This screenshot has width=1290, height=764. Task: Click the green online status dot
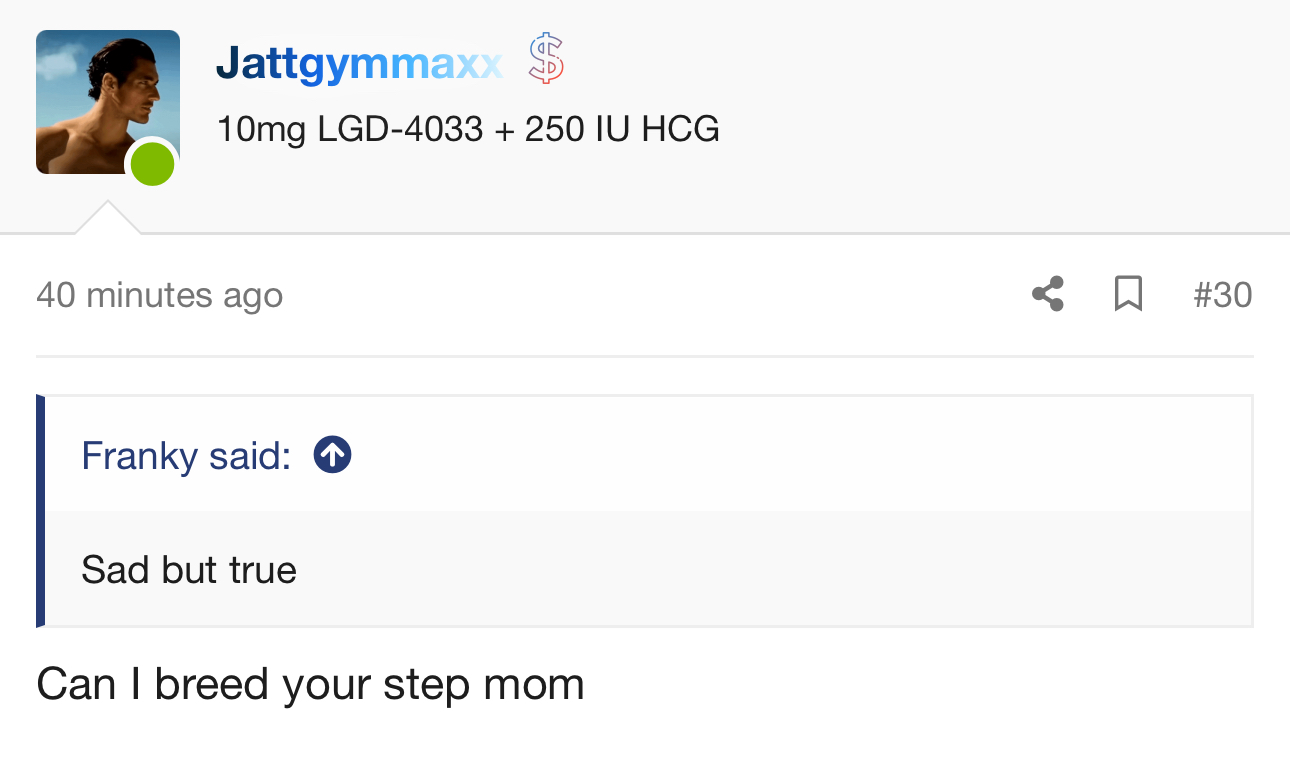pyautogui.click(x=153, y=165)
